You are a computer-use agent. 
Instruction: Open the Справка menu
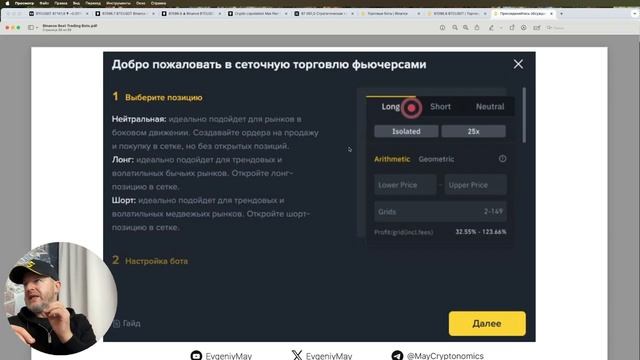click(x=158, y=3)
